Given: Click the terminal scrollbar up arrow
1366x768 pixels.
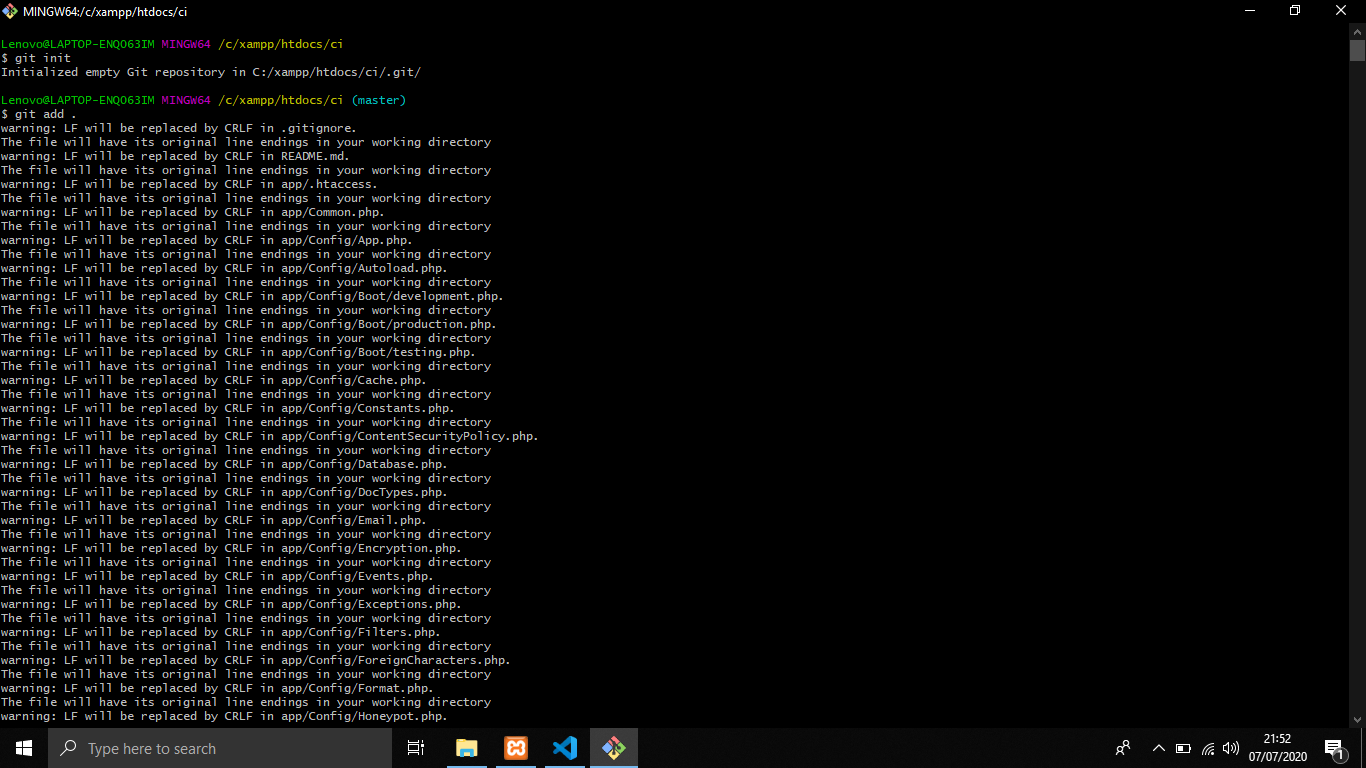Looking at the screenshot, I should [1357, 31].
